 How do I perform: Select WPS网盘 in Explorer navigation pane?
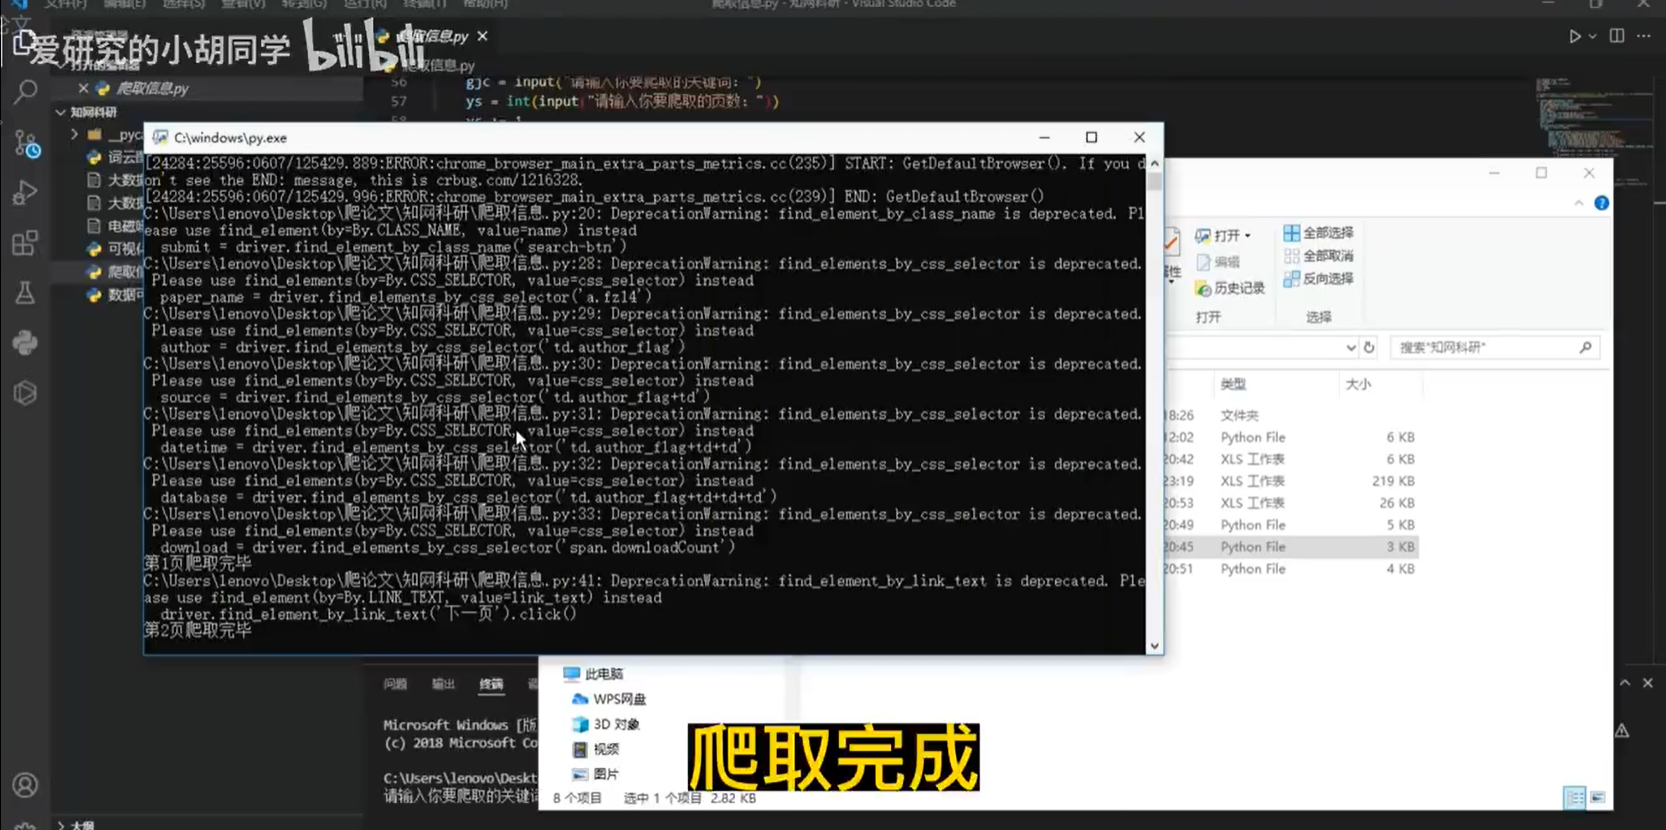click(x=609, y=699)
